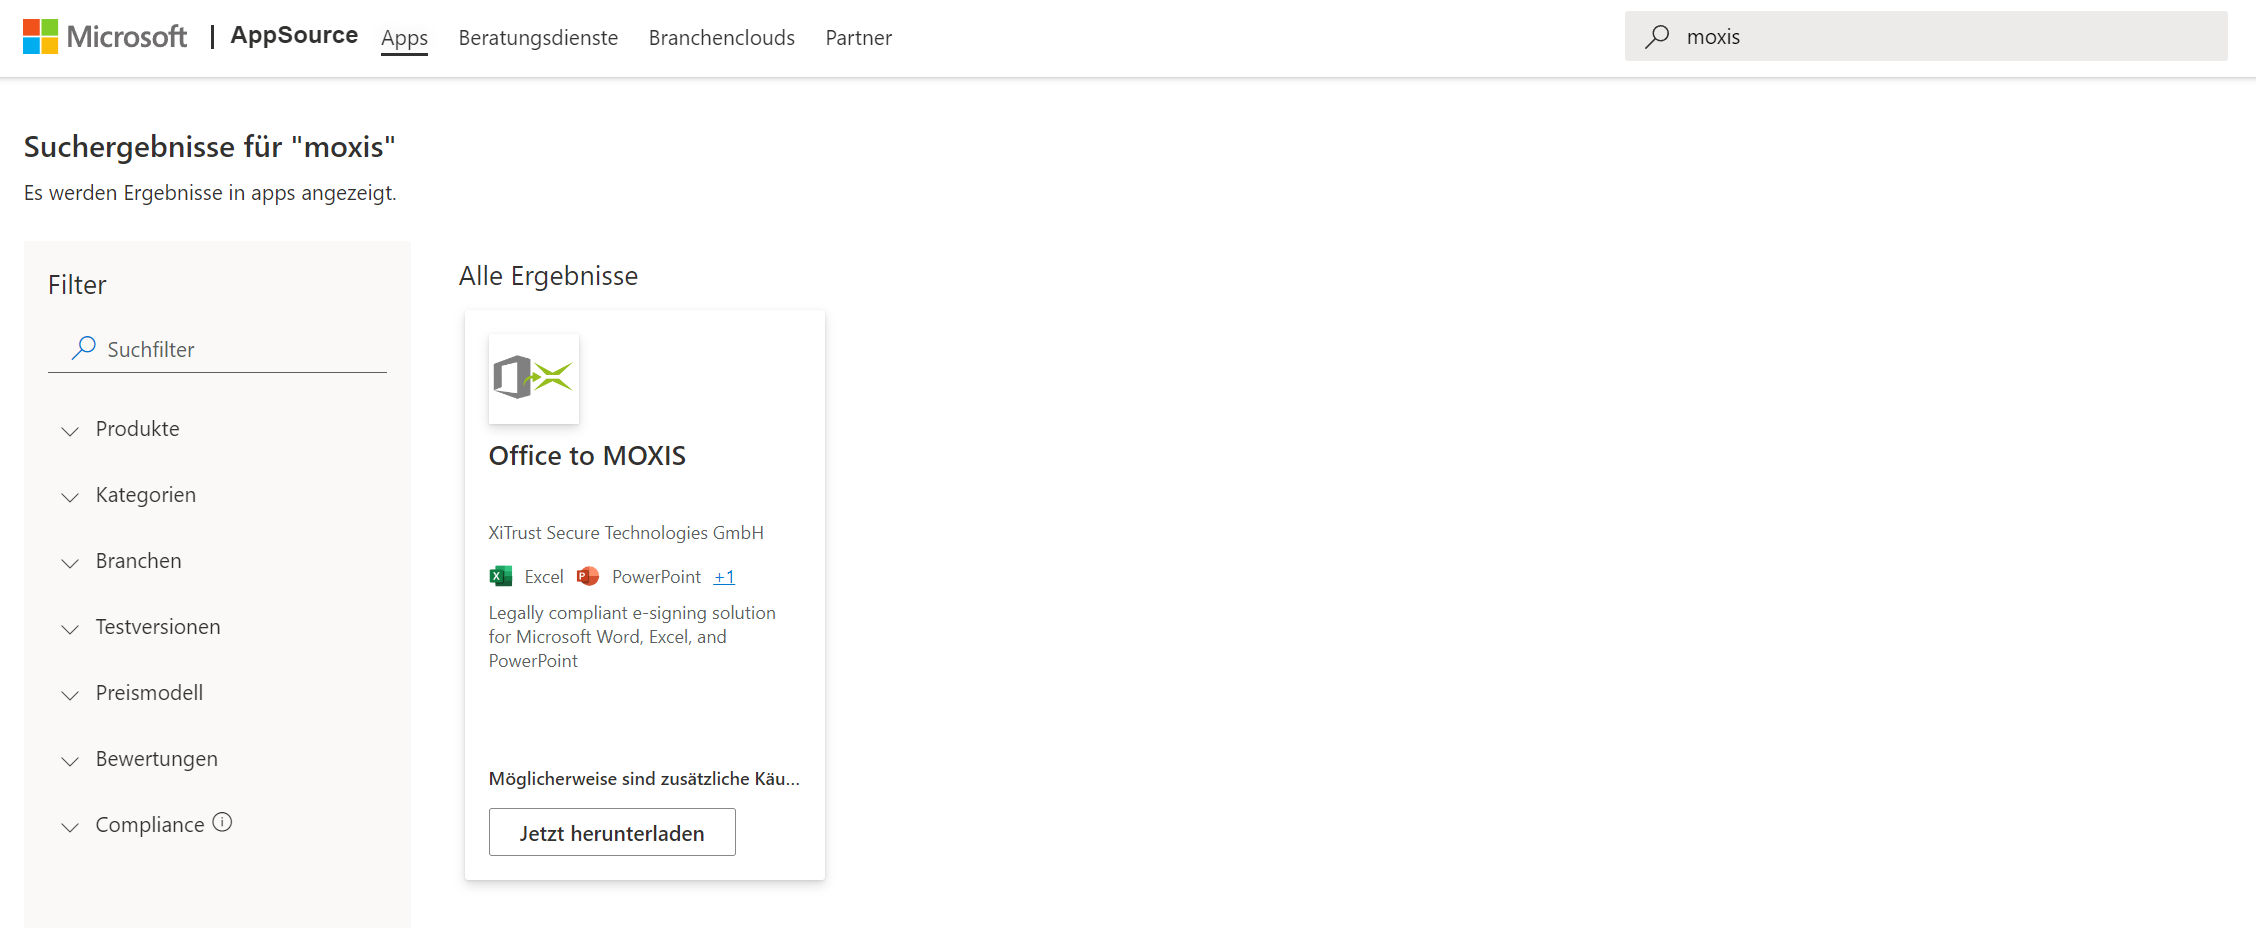
Task: Open the Branchenclouds section
Action: pos(721,38)
